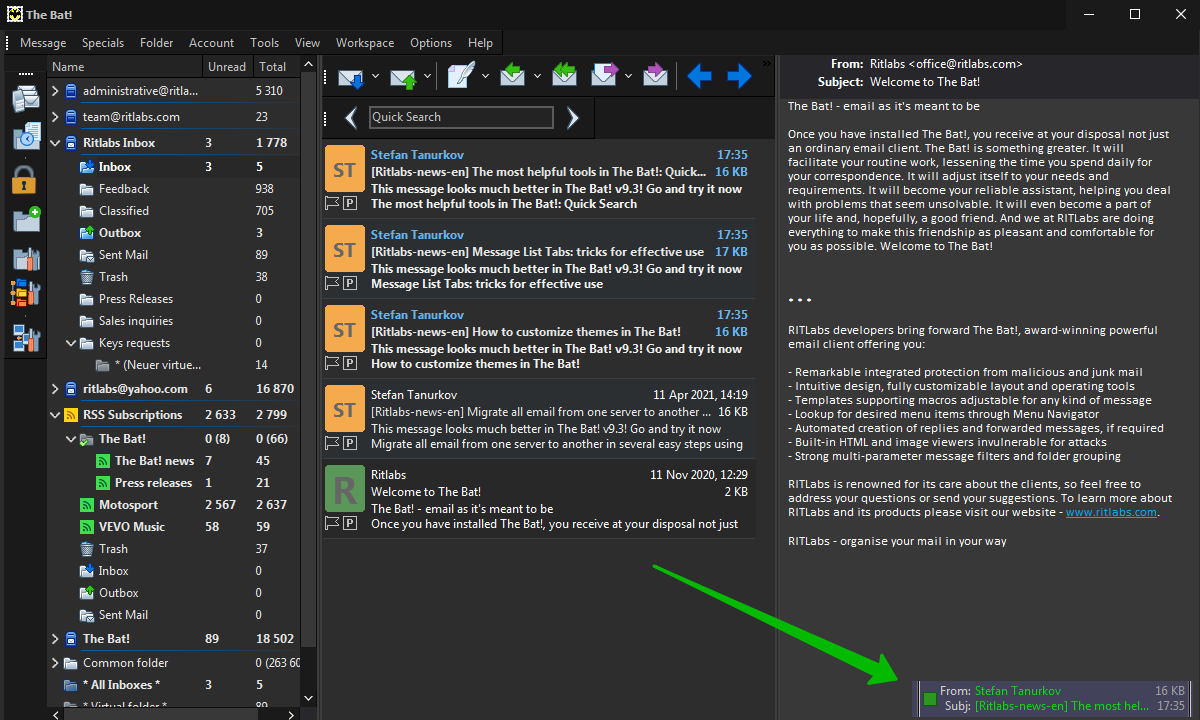Open the Specials menu
The image size is (1200, 720).
pos(103,43)
